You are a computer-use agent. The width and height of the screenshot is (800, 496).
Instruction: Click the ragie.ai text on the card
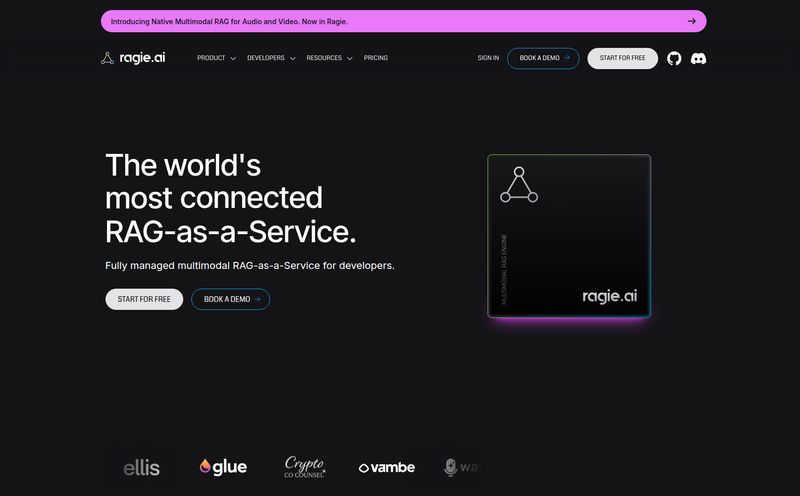(x=610, y=296)
